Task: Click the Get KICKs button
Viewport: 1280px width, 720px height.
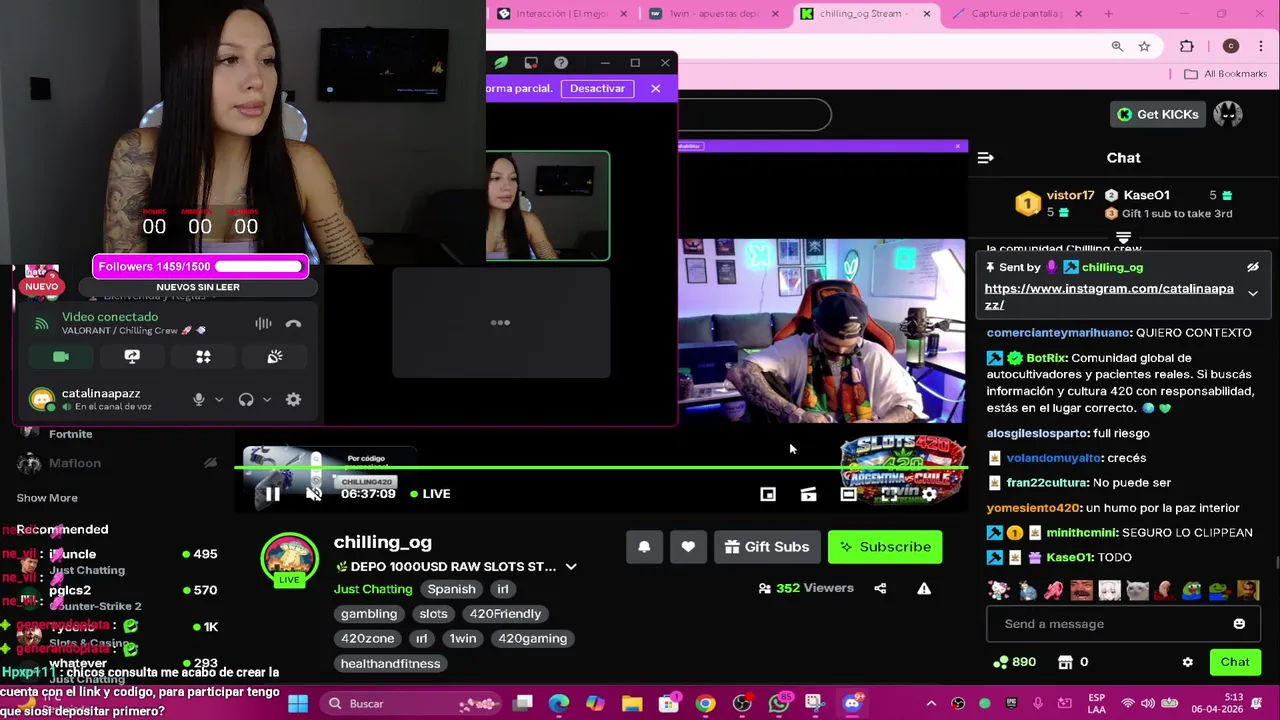Action: tap(1157, 114)
